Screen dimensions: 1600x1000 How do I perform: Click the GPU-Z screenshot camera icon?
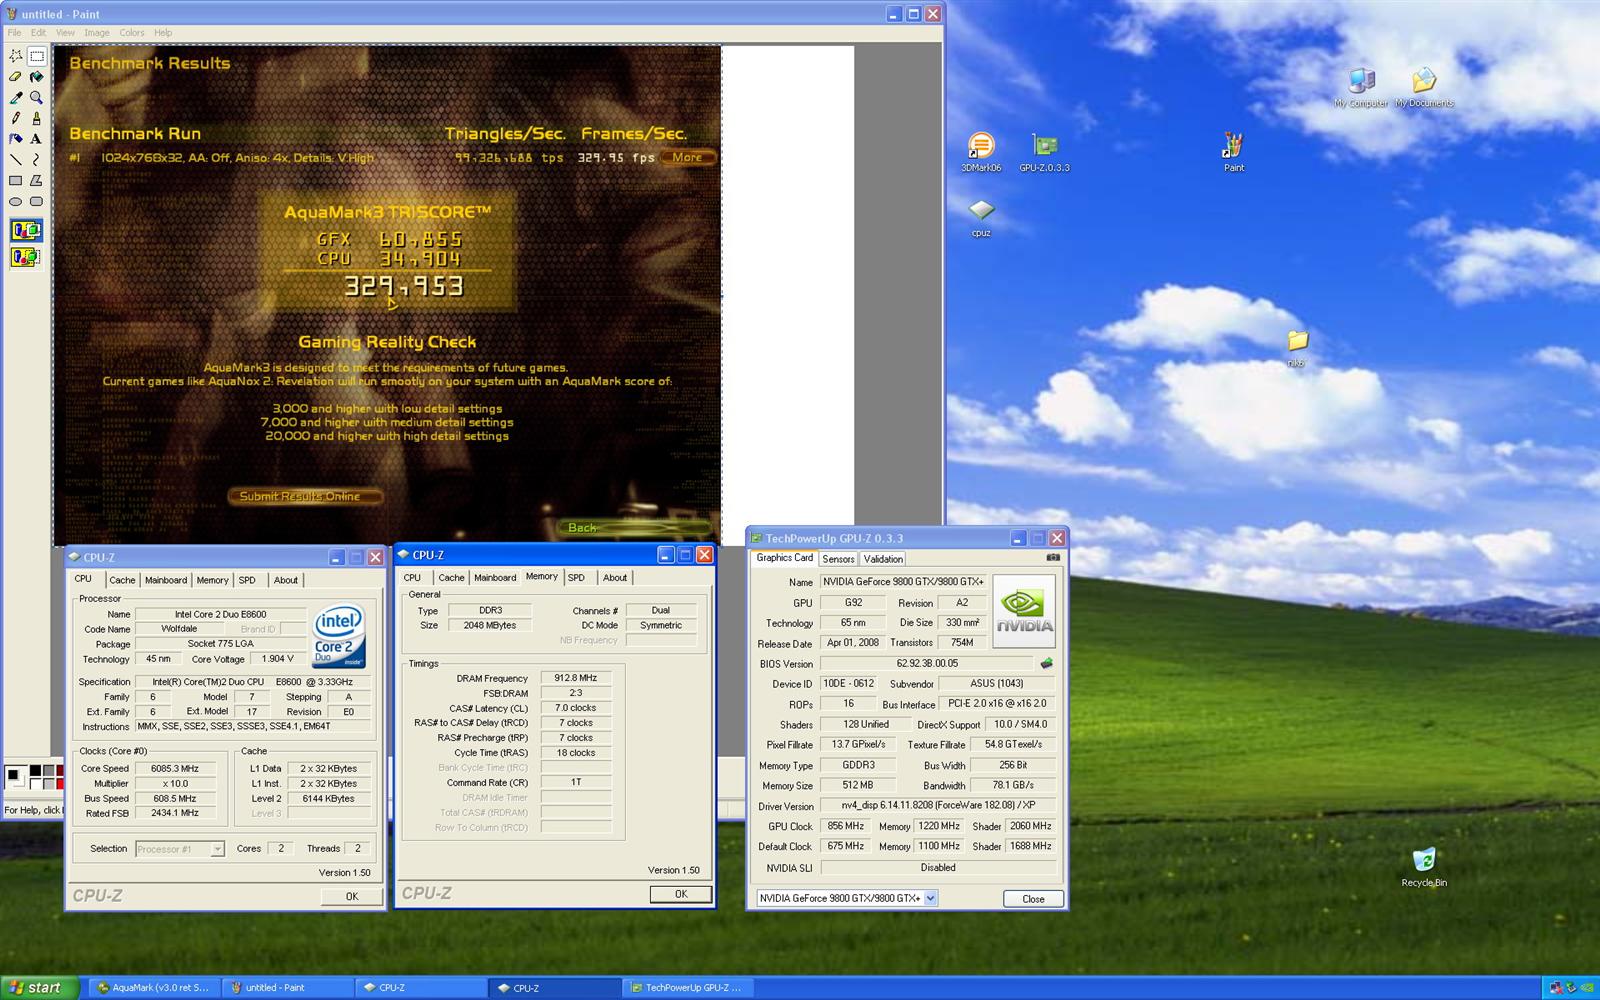pyautogui.click(x=1053, y=558)
